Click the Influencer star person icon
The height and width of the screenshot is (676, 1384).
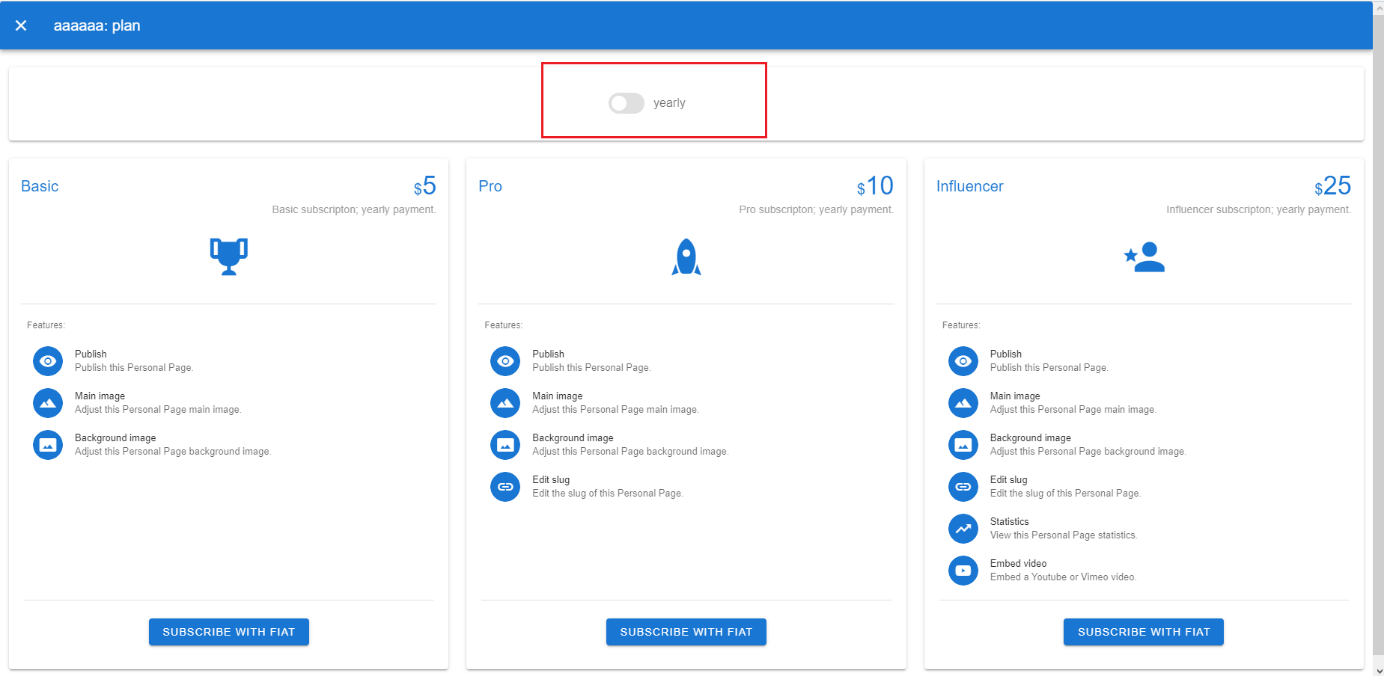[1144, 257]
